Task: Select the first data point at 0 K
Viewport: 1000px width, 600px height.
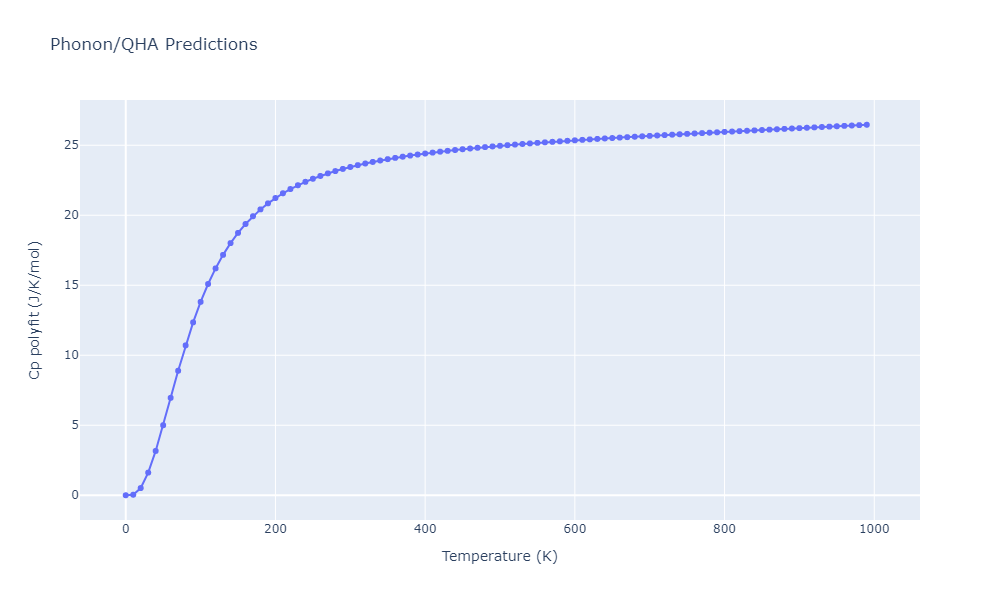Action: [125, 495]
